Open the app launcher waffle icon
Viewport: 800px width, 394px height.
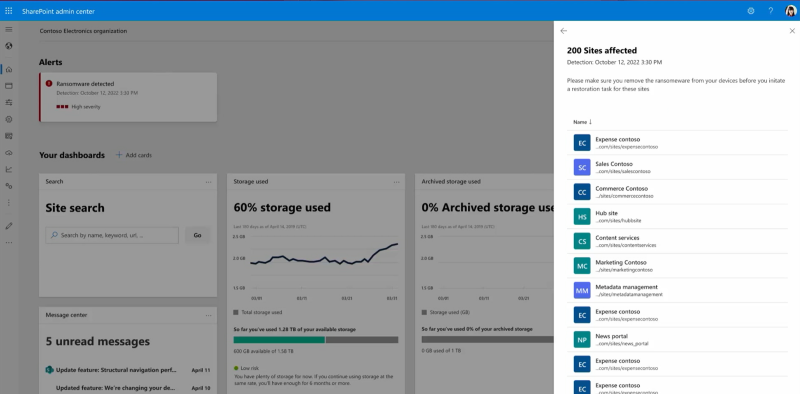(x=9, y=11)
